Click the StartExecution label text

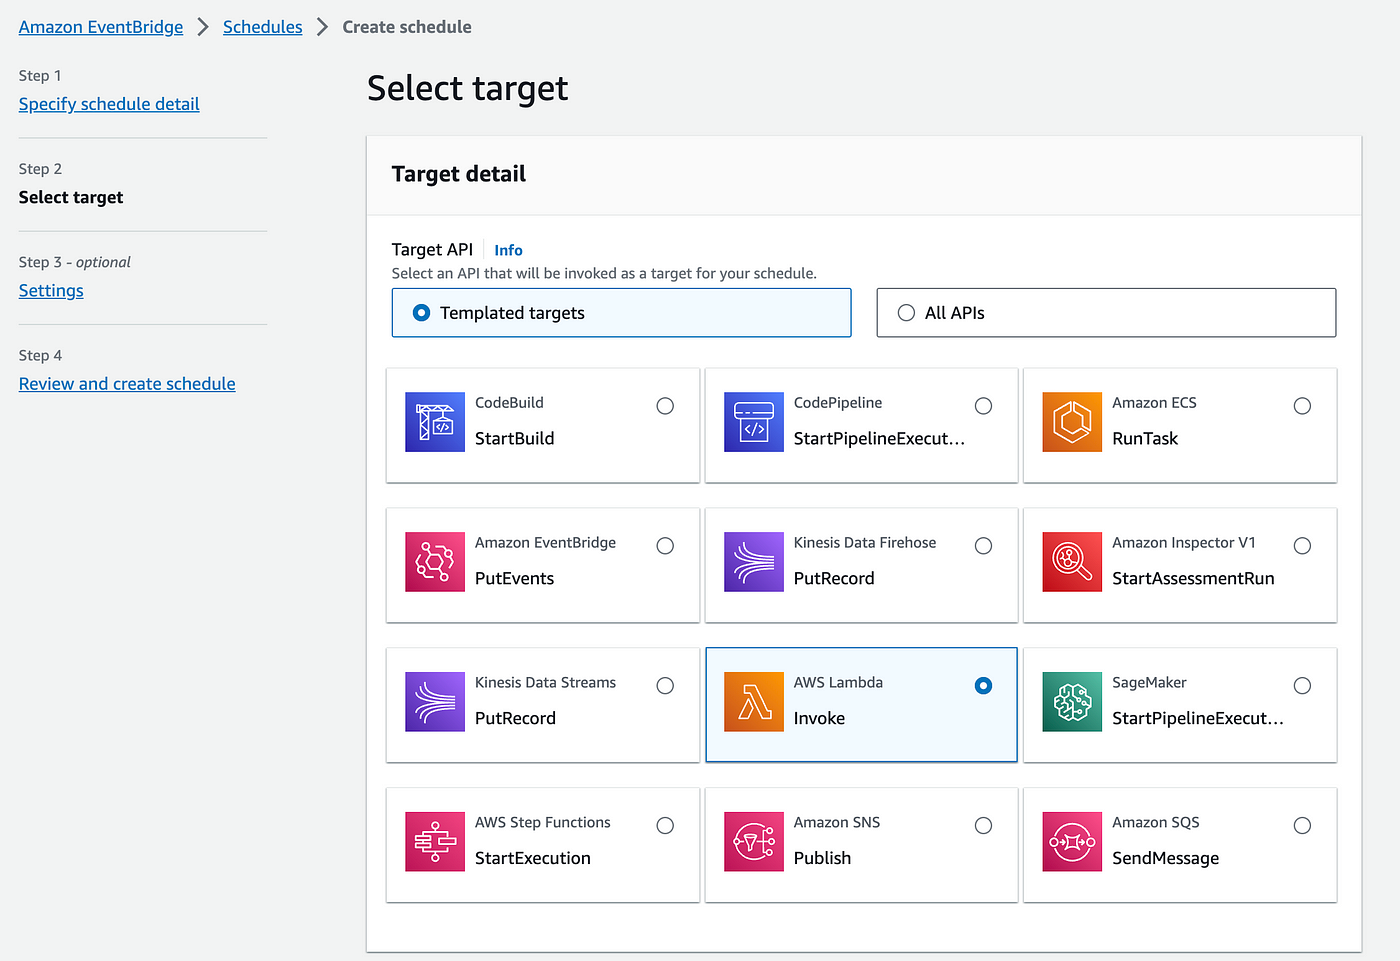pos(533,858)
